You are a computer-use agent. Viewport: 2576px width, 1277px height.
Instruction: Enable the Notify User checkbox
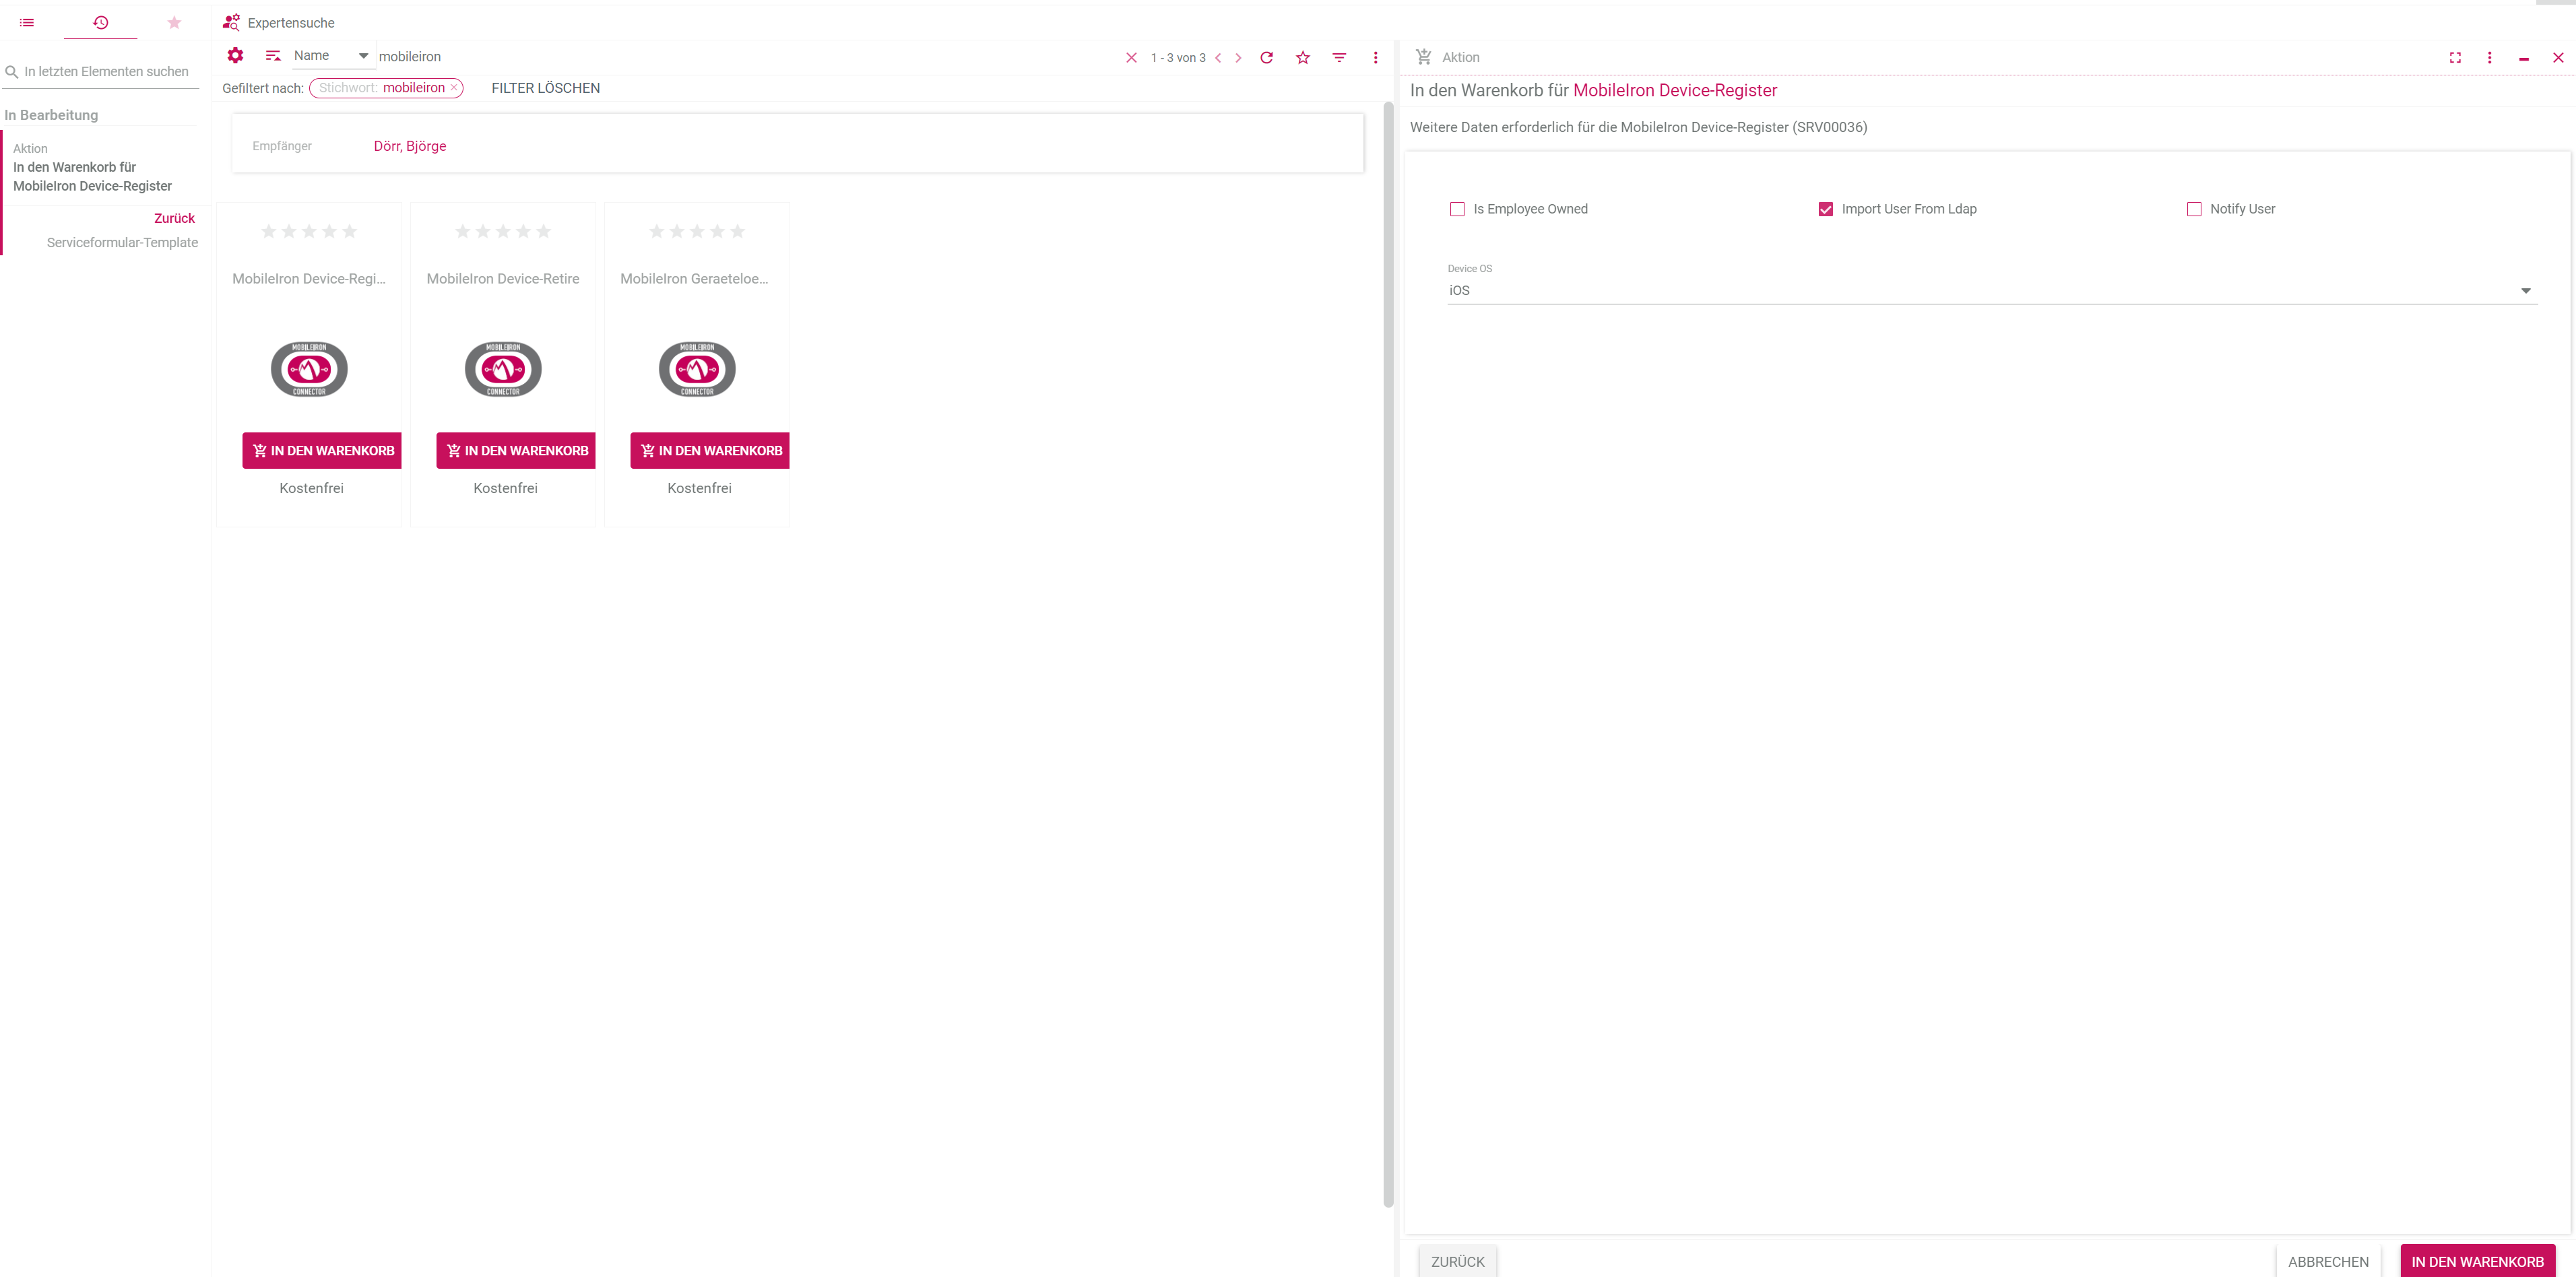[x=2193, y=209]
